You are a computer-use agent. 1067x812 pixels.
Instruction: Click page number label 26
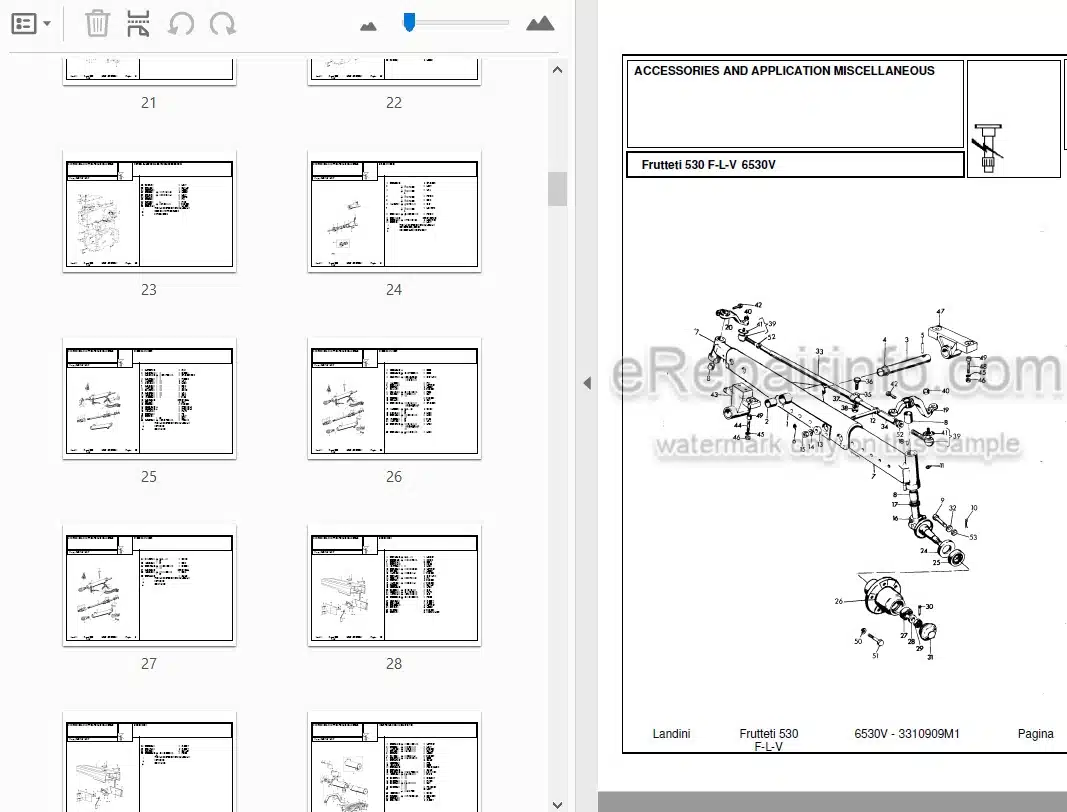(394, 477)
